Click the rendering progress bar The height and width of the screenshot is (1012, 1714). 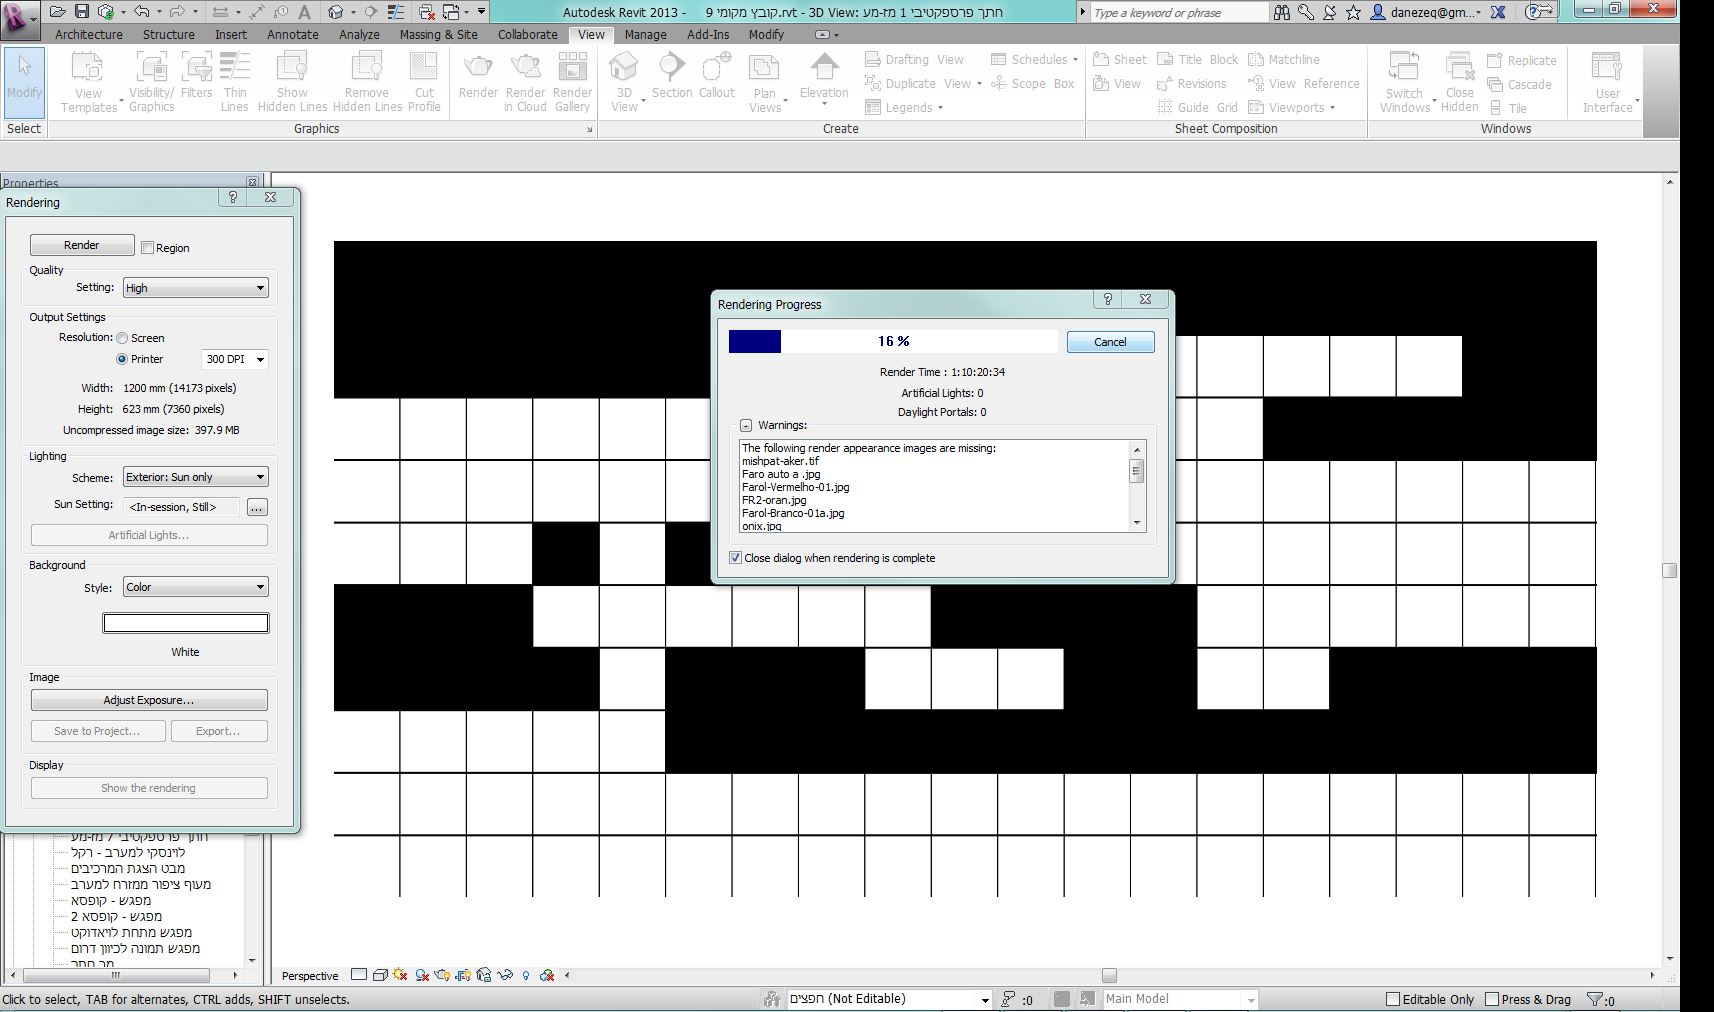pyautogui.click(x=893, y=342)
